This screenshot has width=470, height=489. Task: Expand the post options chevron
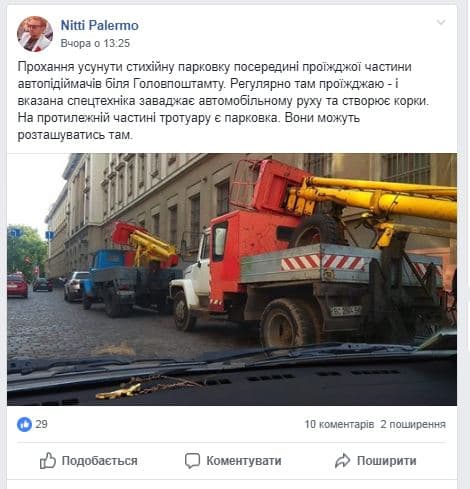pyautogui.click(x=441, y=22)
